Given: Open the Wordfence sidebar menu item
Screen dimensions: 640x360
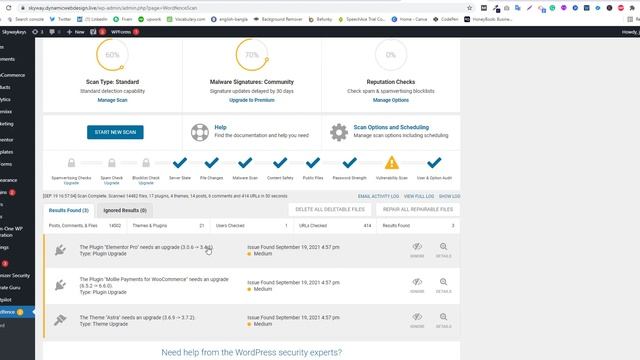Looking at the screenshot, I should click(x=17, y=312).
